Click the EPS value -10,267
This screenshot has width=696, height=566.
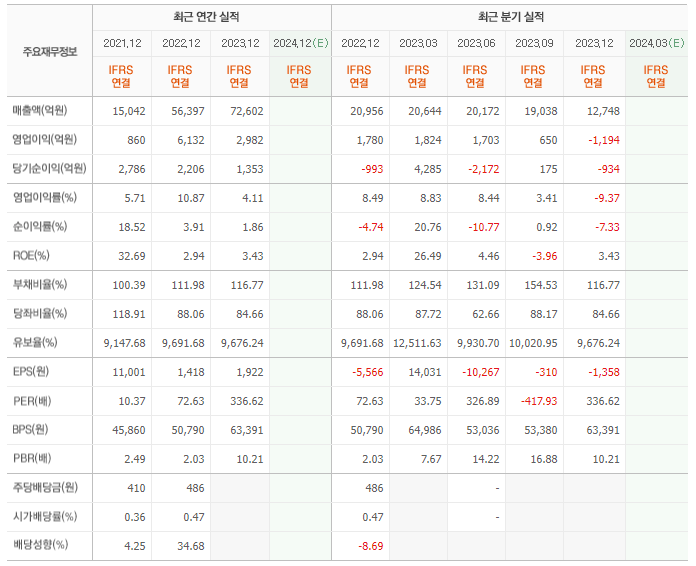[481, 372]
